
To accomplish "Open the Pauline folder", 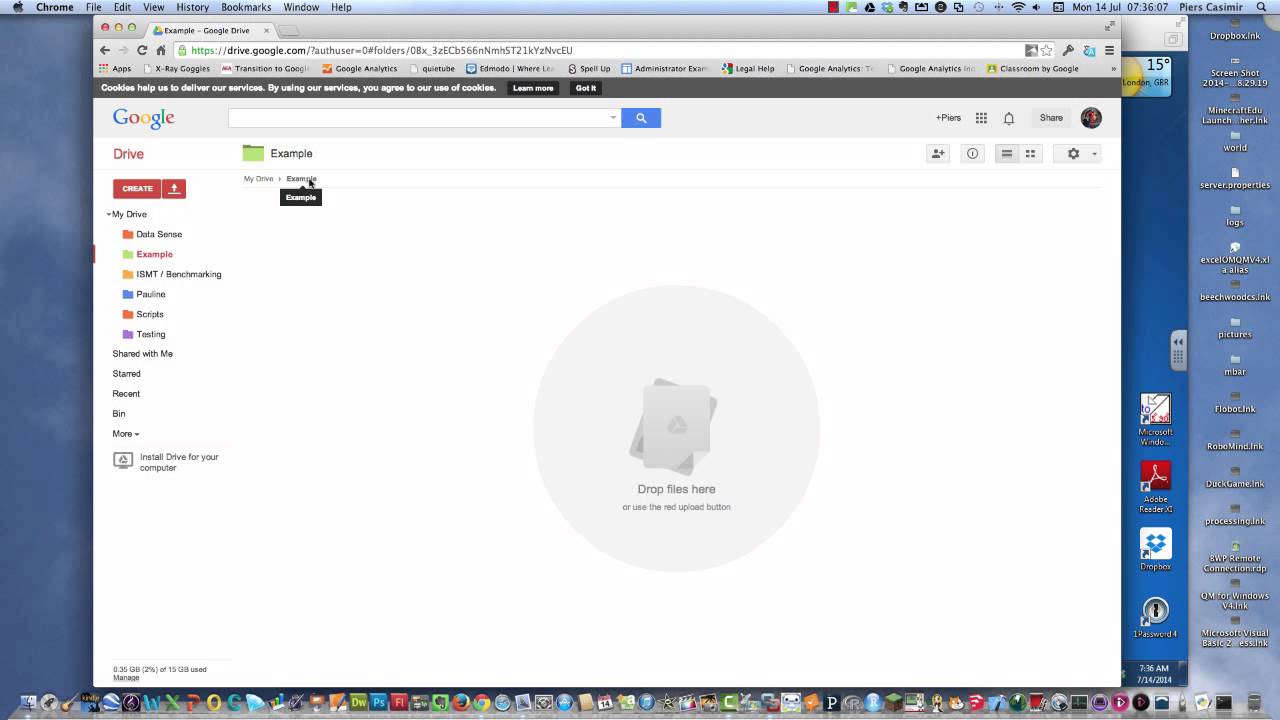I will coord(150,294).
